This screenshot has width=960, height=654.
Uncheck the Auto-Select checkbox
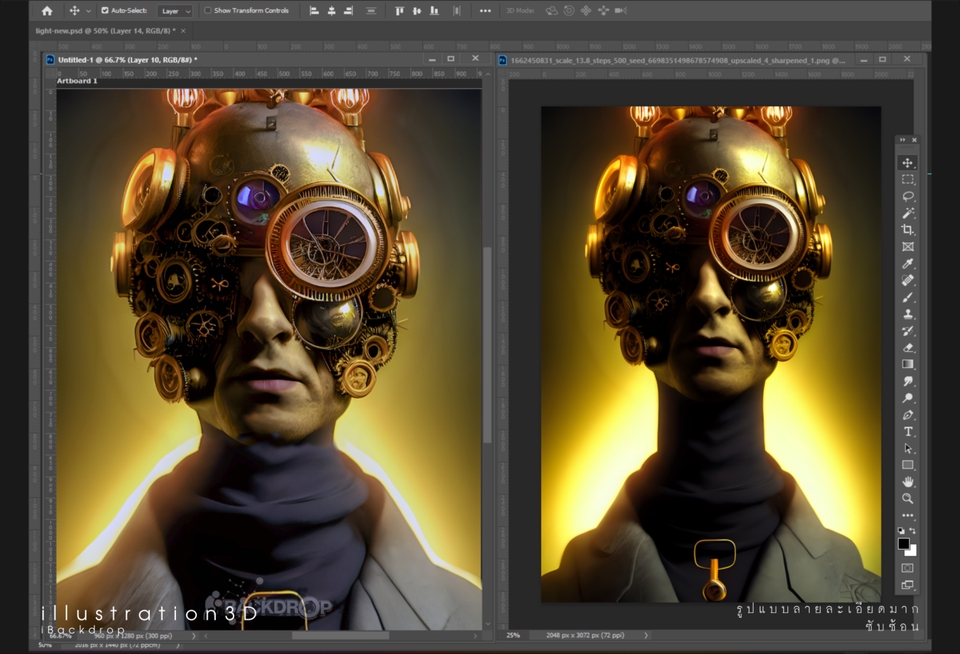pyautogui.click(x=105, y=10)
